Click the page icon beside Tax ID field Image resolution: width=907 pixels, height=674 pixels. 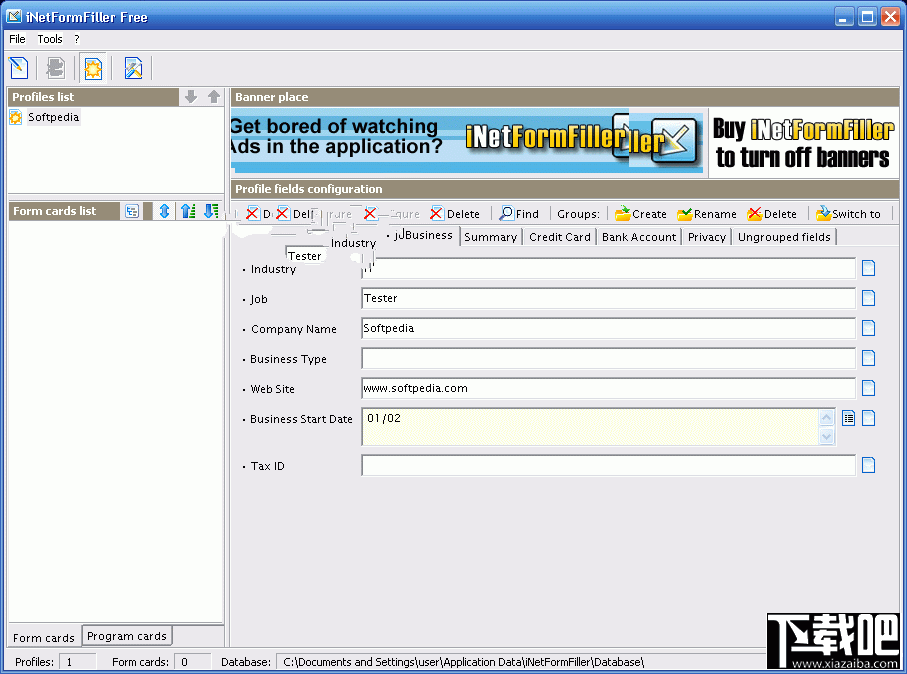[x=868, y=465]
